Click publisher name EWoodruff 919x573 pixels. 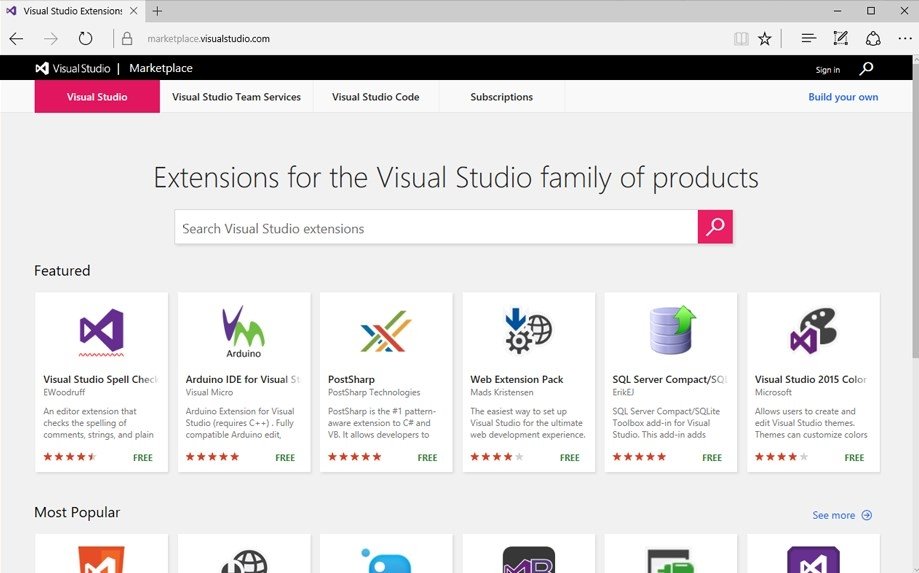(x=64, y=392)
